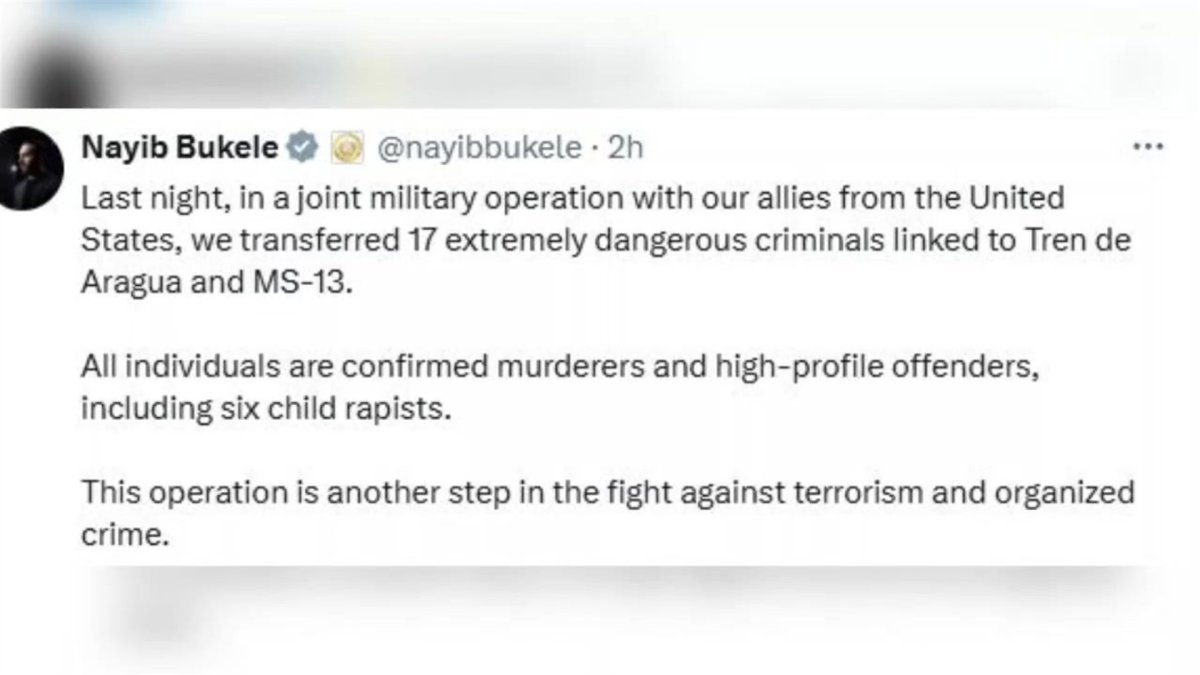Open the tweet's three-dot more menu
This screenshot has width=1200, height=675.
(x=1147, y=148)
